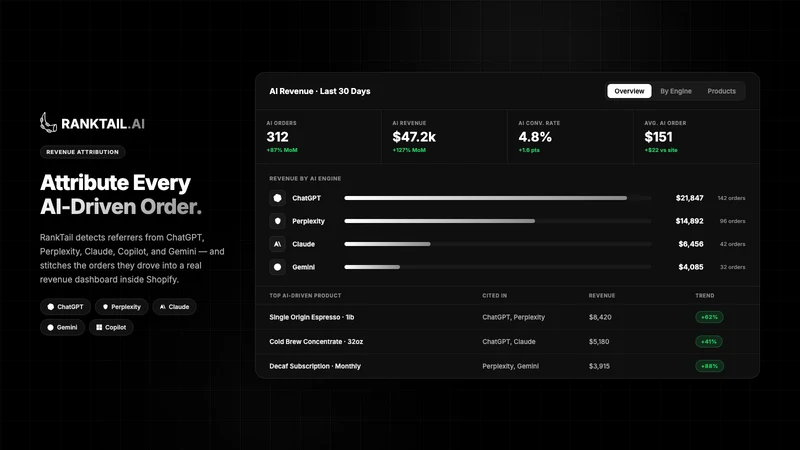Viewport: 800px width, 450px height.
Task: Click the $5,180 revenue cell
Action: (x=599, y=341)
